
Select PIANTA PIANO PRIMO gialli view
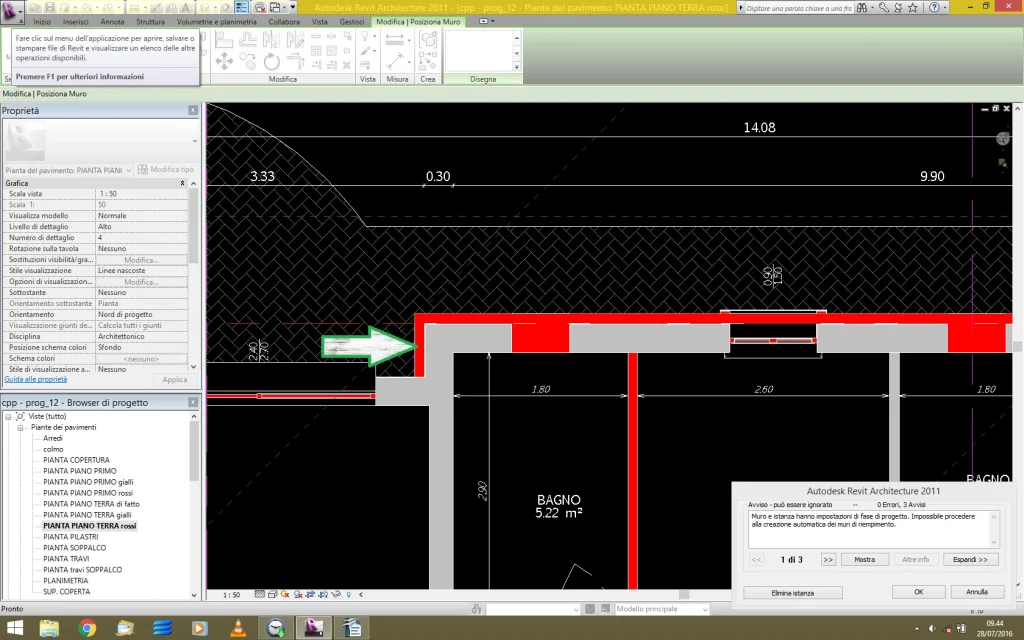(88, 482)
